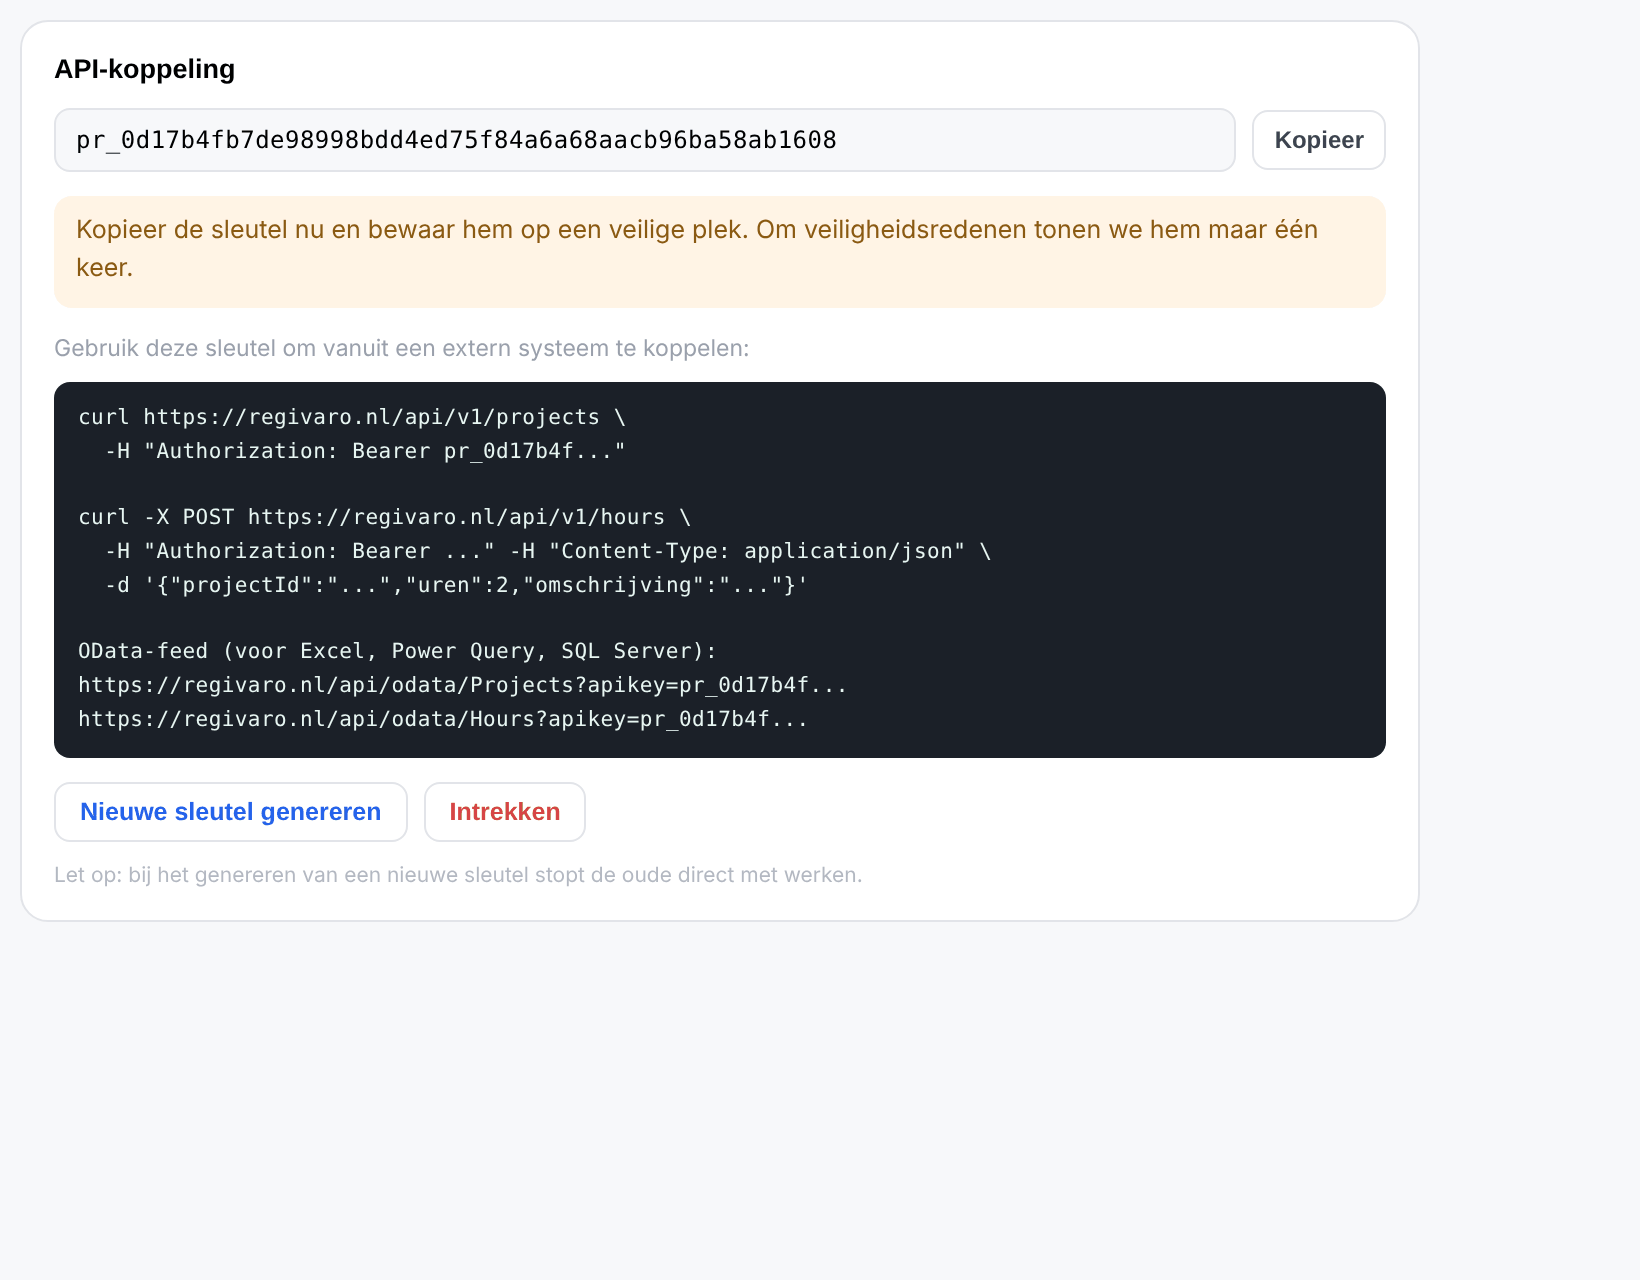Generate a new key via Nieuwe sleutel genereren

click(x=231, y=812)
